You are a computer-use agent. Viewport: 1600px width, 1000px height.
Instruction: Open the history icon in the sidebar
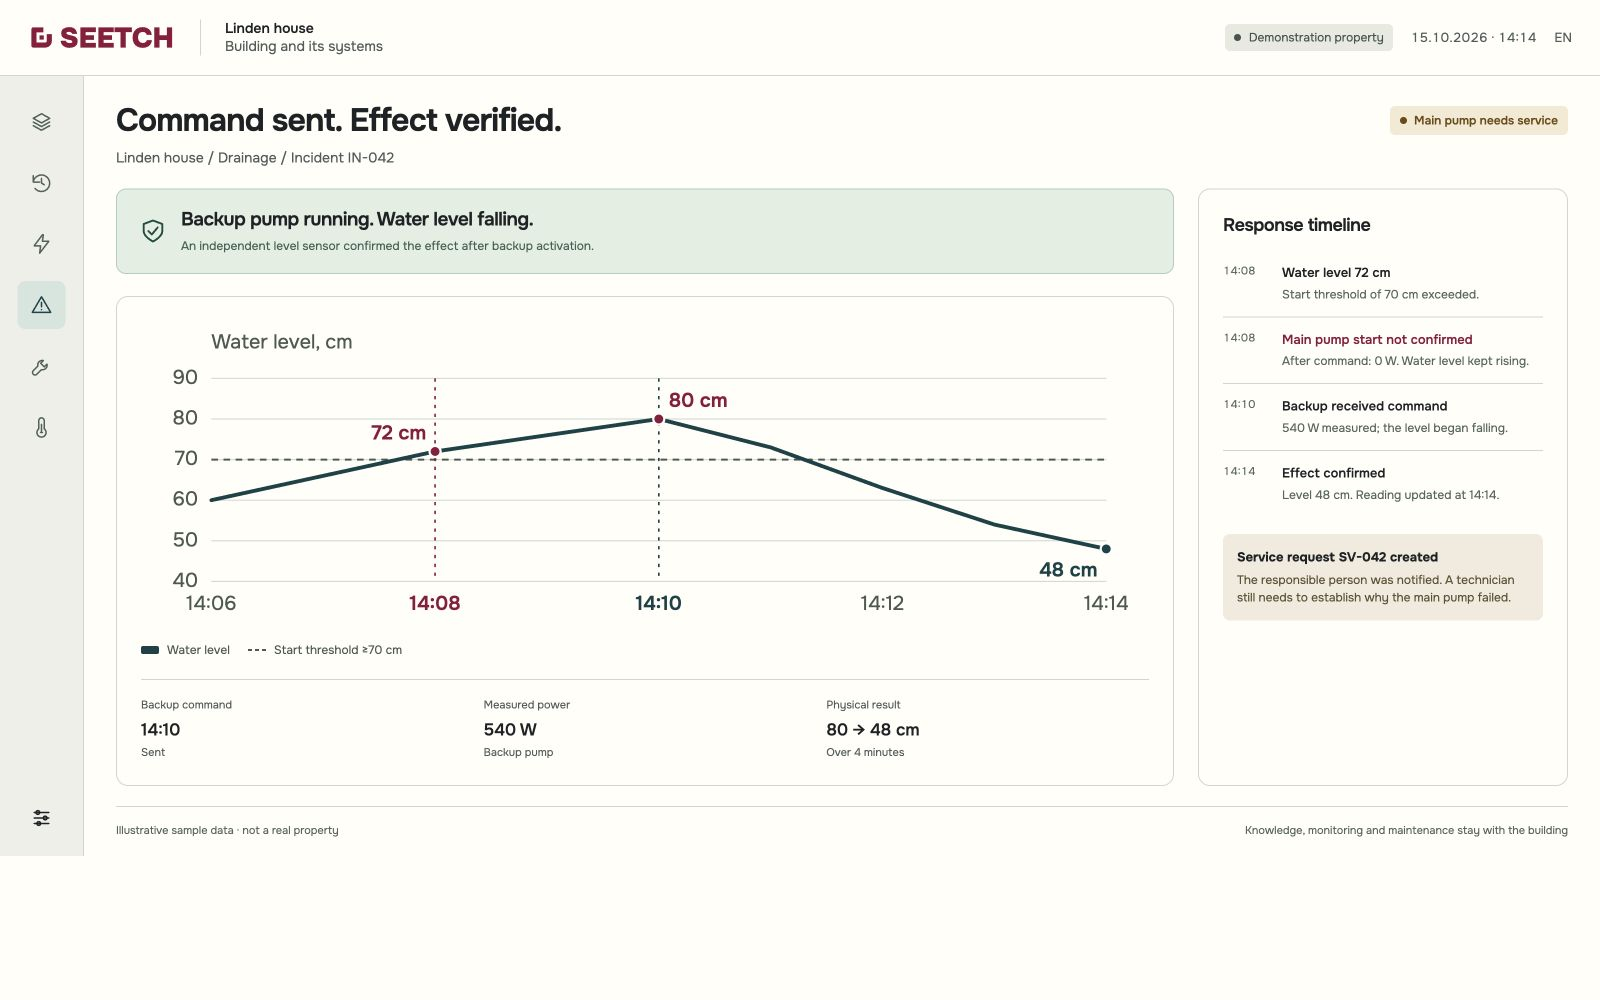41,183
